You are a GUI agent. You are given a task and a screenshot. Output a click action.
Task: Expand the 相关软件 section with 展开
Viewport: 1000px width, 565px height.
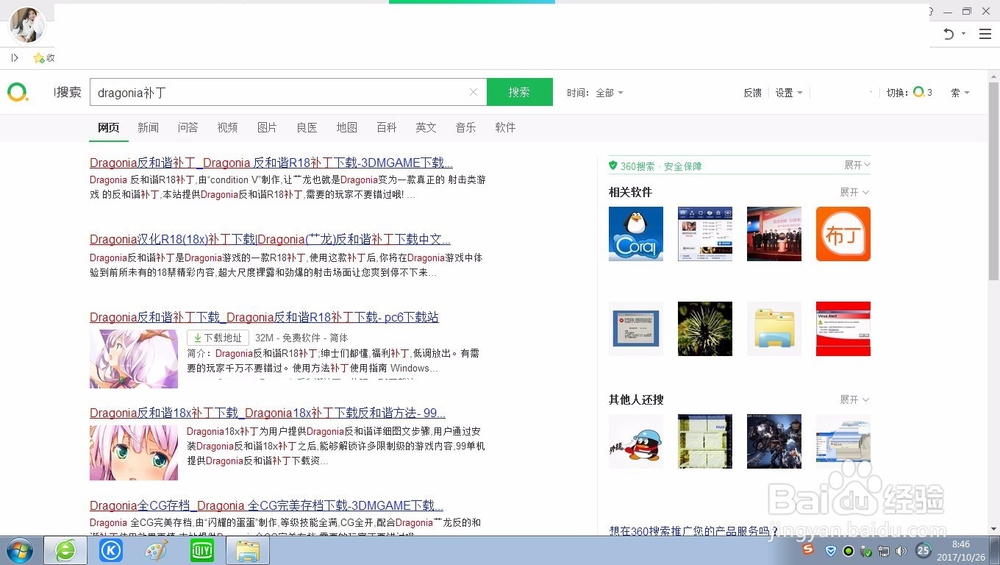[x=855, y=192]
